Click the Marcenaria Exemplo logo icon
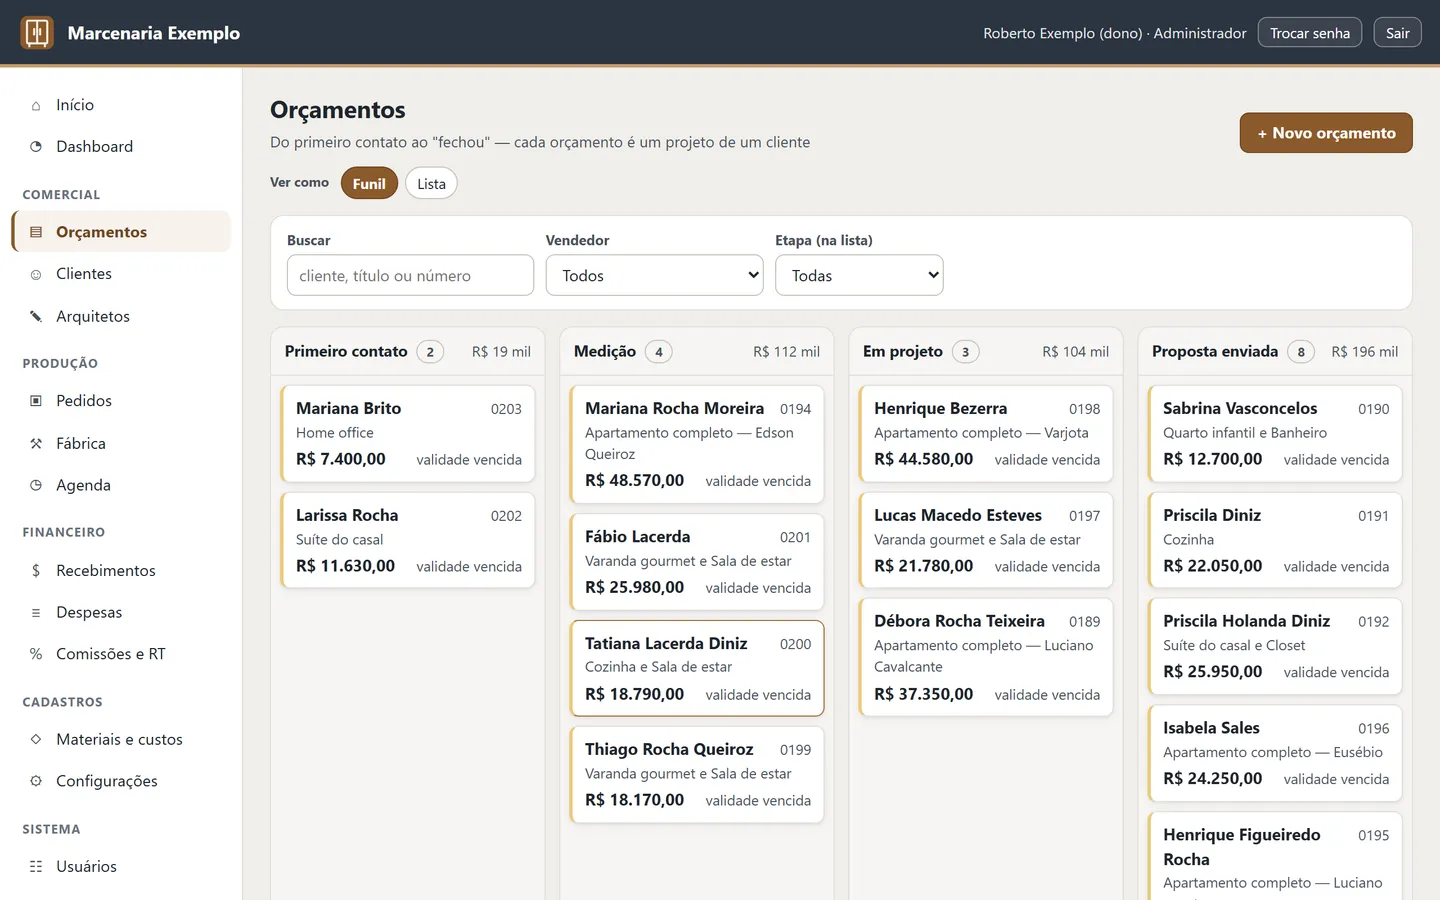This screenshot has width=1440, height=900. 37,33
